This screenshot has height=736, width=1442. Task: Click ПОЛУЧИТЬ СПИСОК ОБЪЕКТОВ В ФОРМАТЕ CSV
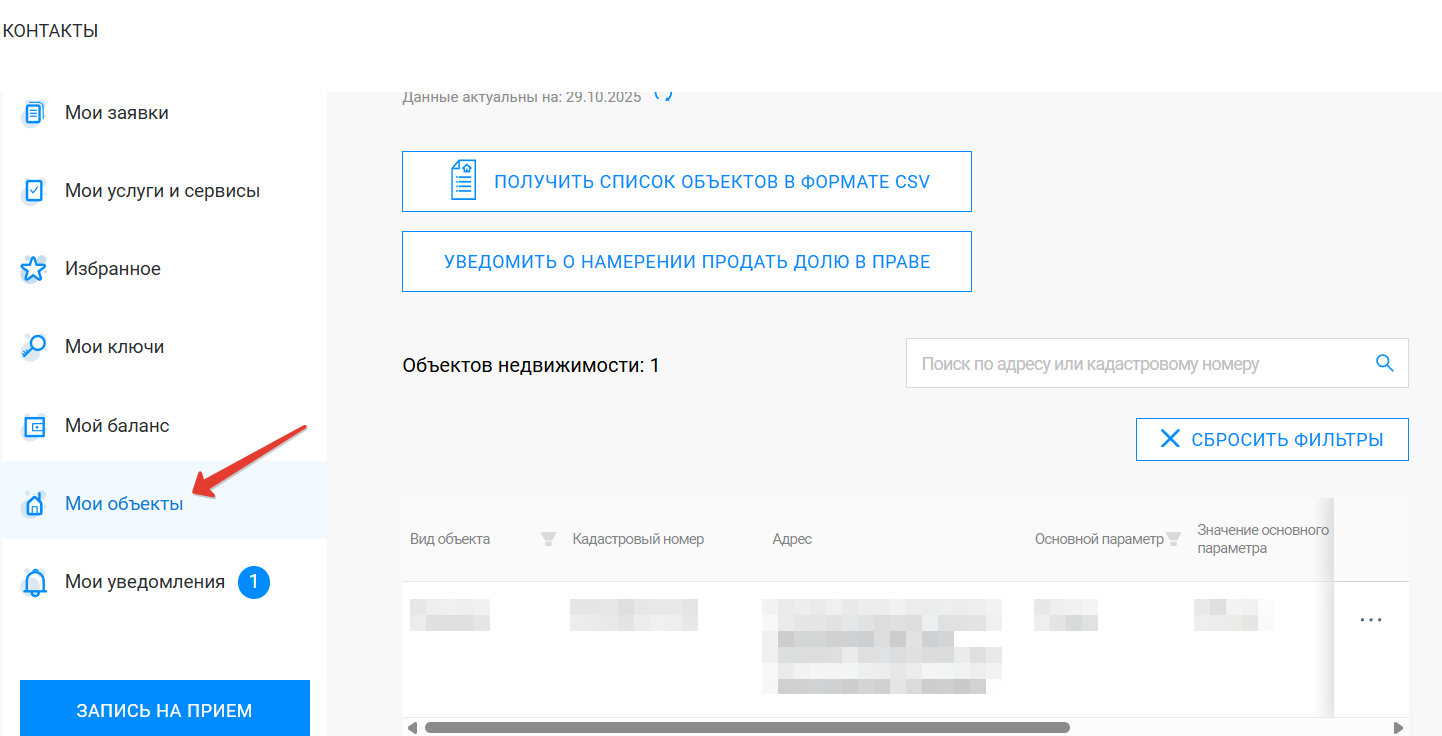pyautogui.click(x=687, y=181)
